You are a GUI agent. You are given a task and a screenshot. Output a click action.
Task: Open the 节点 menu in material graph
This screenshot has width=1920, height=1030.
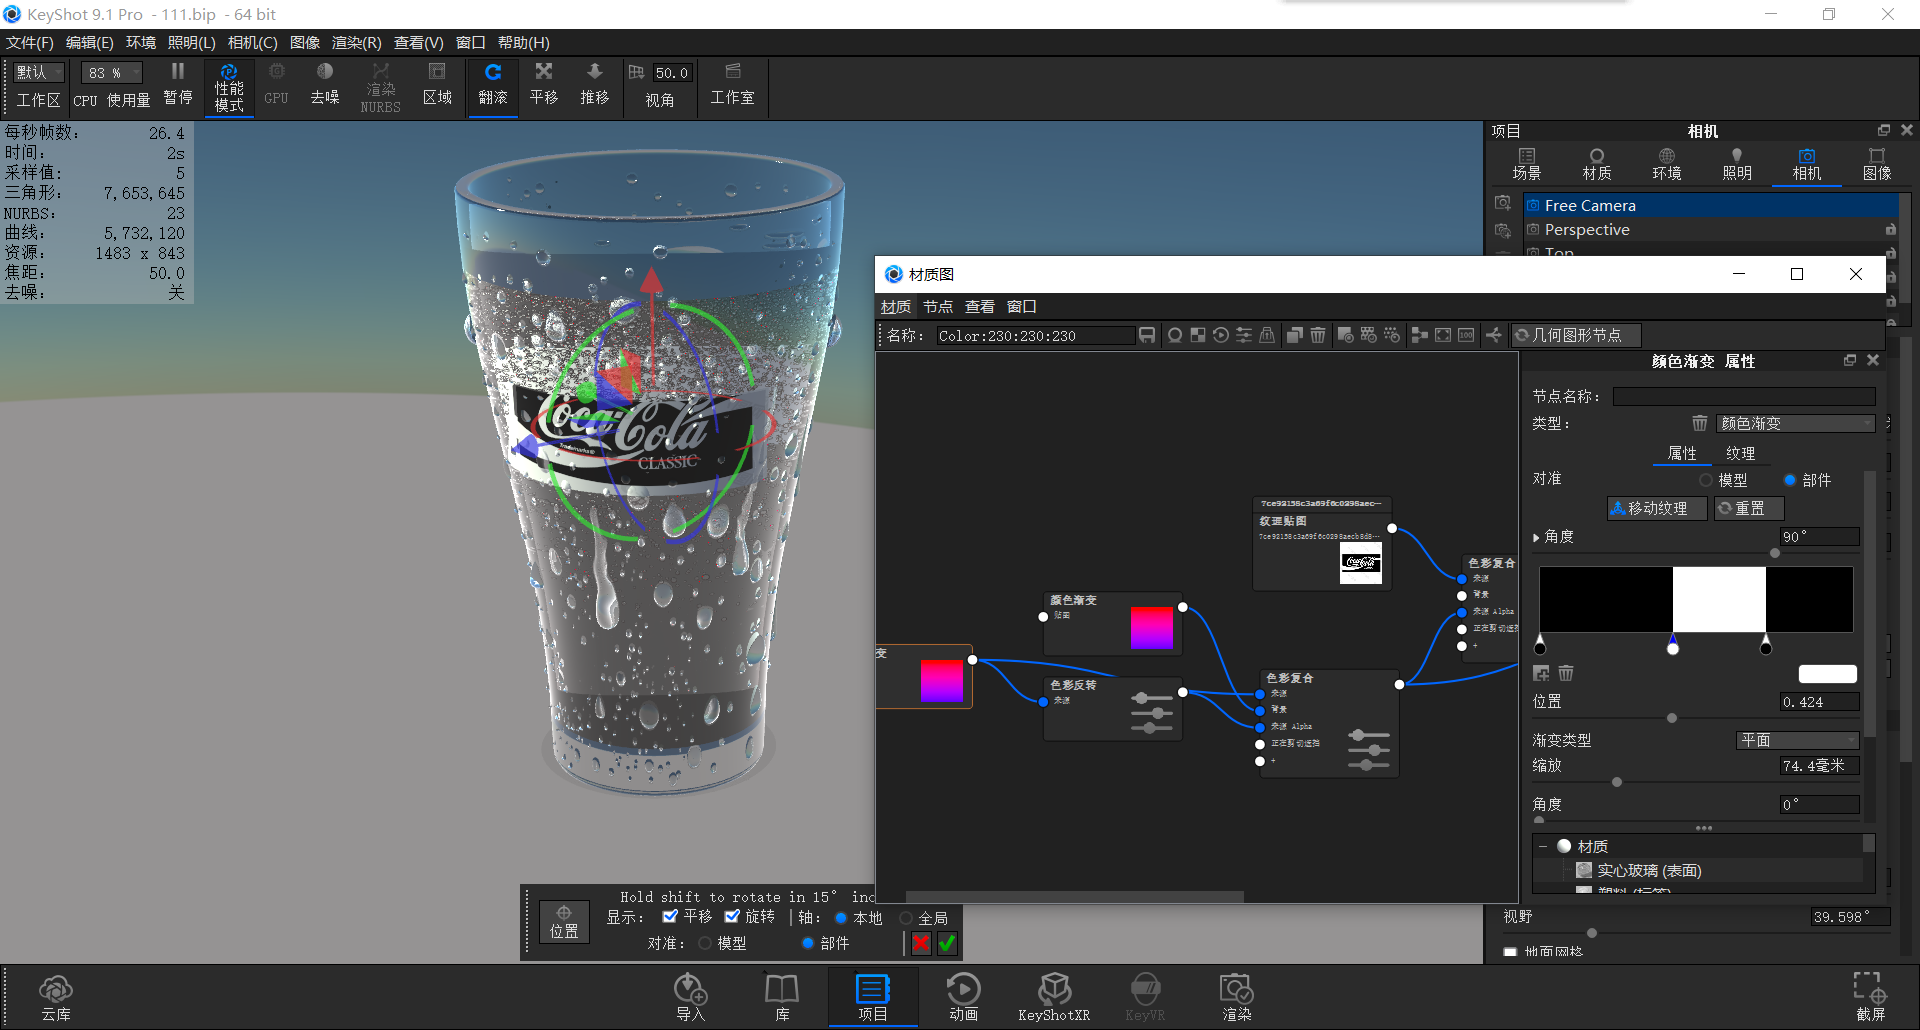(x=937, y=306)
